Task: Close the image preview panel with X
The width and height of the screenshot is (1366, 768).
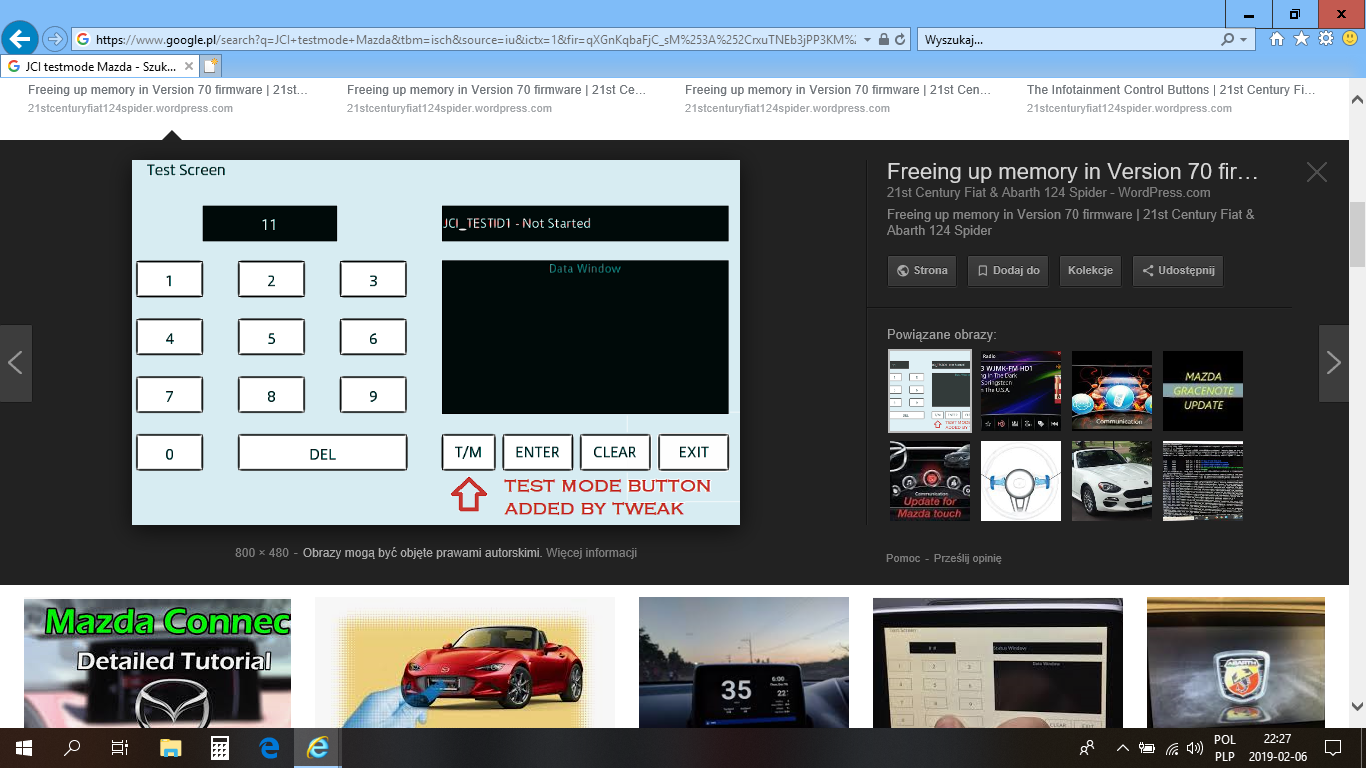Action: click(1316, 173)
